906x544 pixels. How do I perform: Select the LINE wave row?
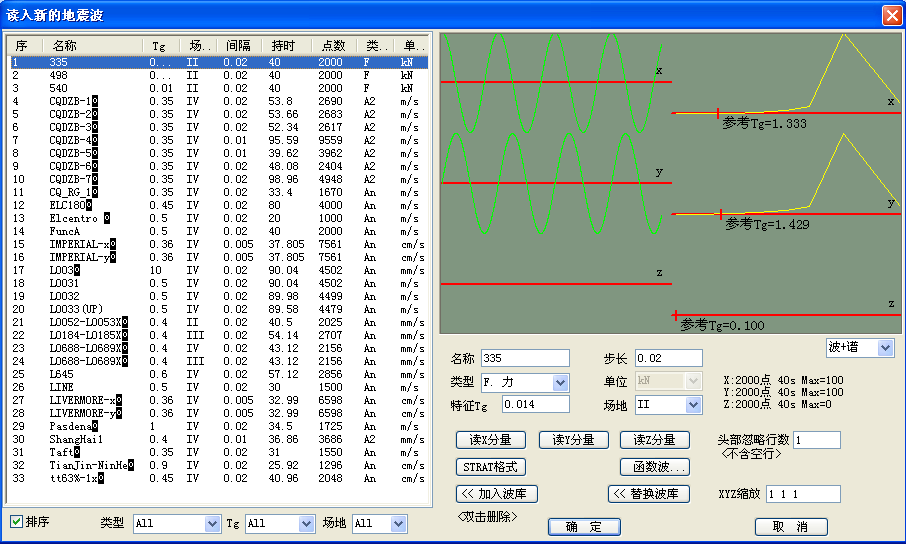(x=219, y=387)
